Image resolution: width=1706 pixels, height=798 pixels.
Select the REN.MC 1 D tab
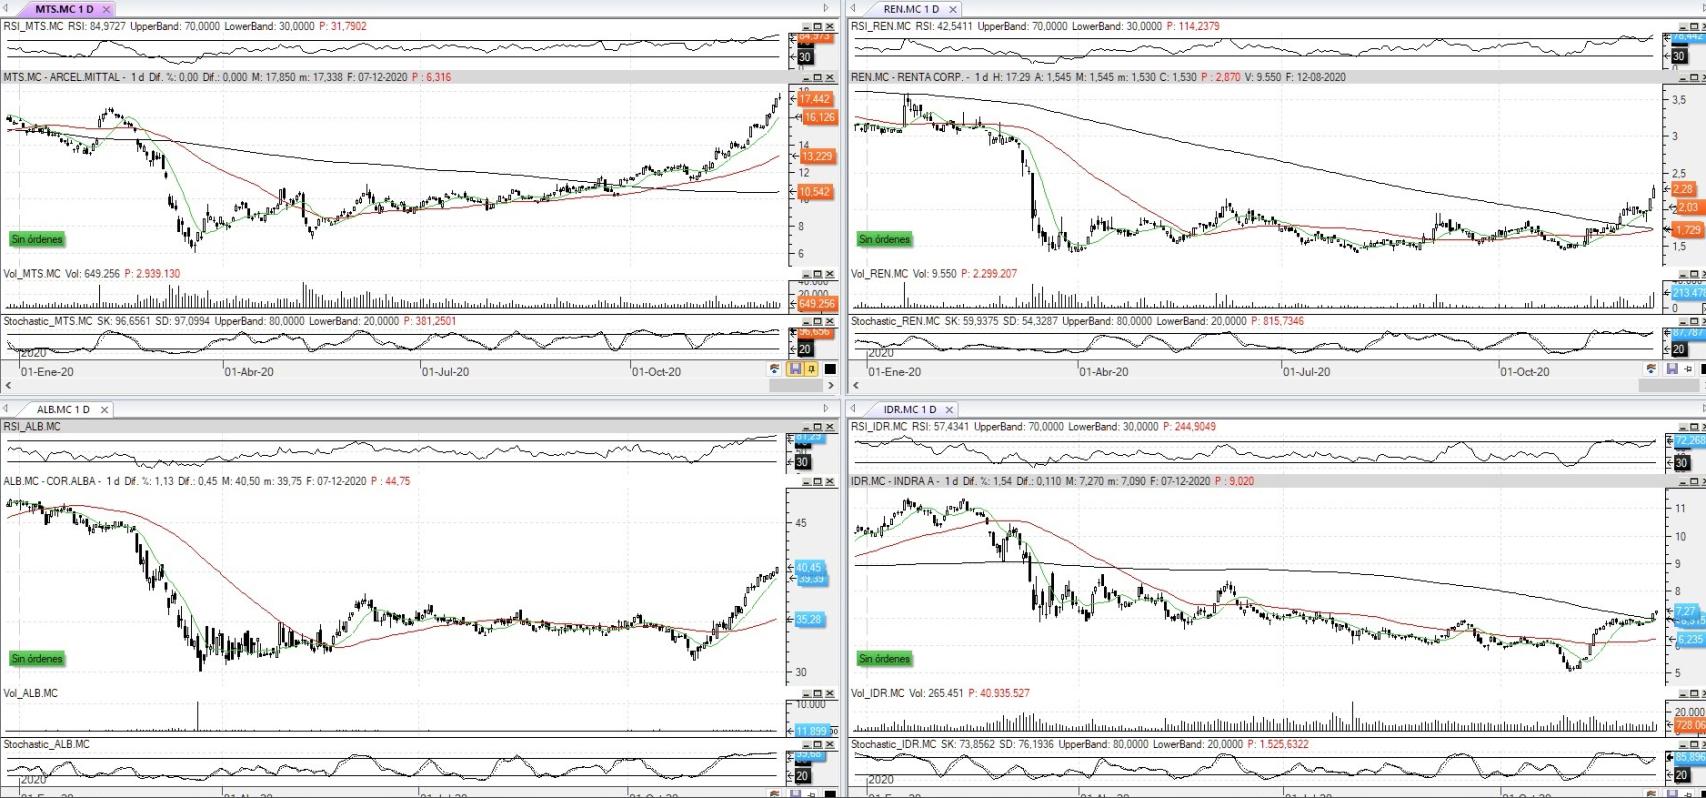coord(911,9)
